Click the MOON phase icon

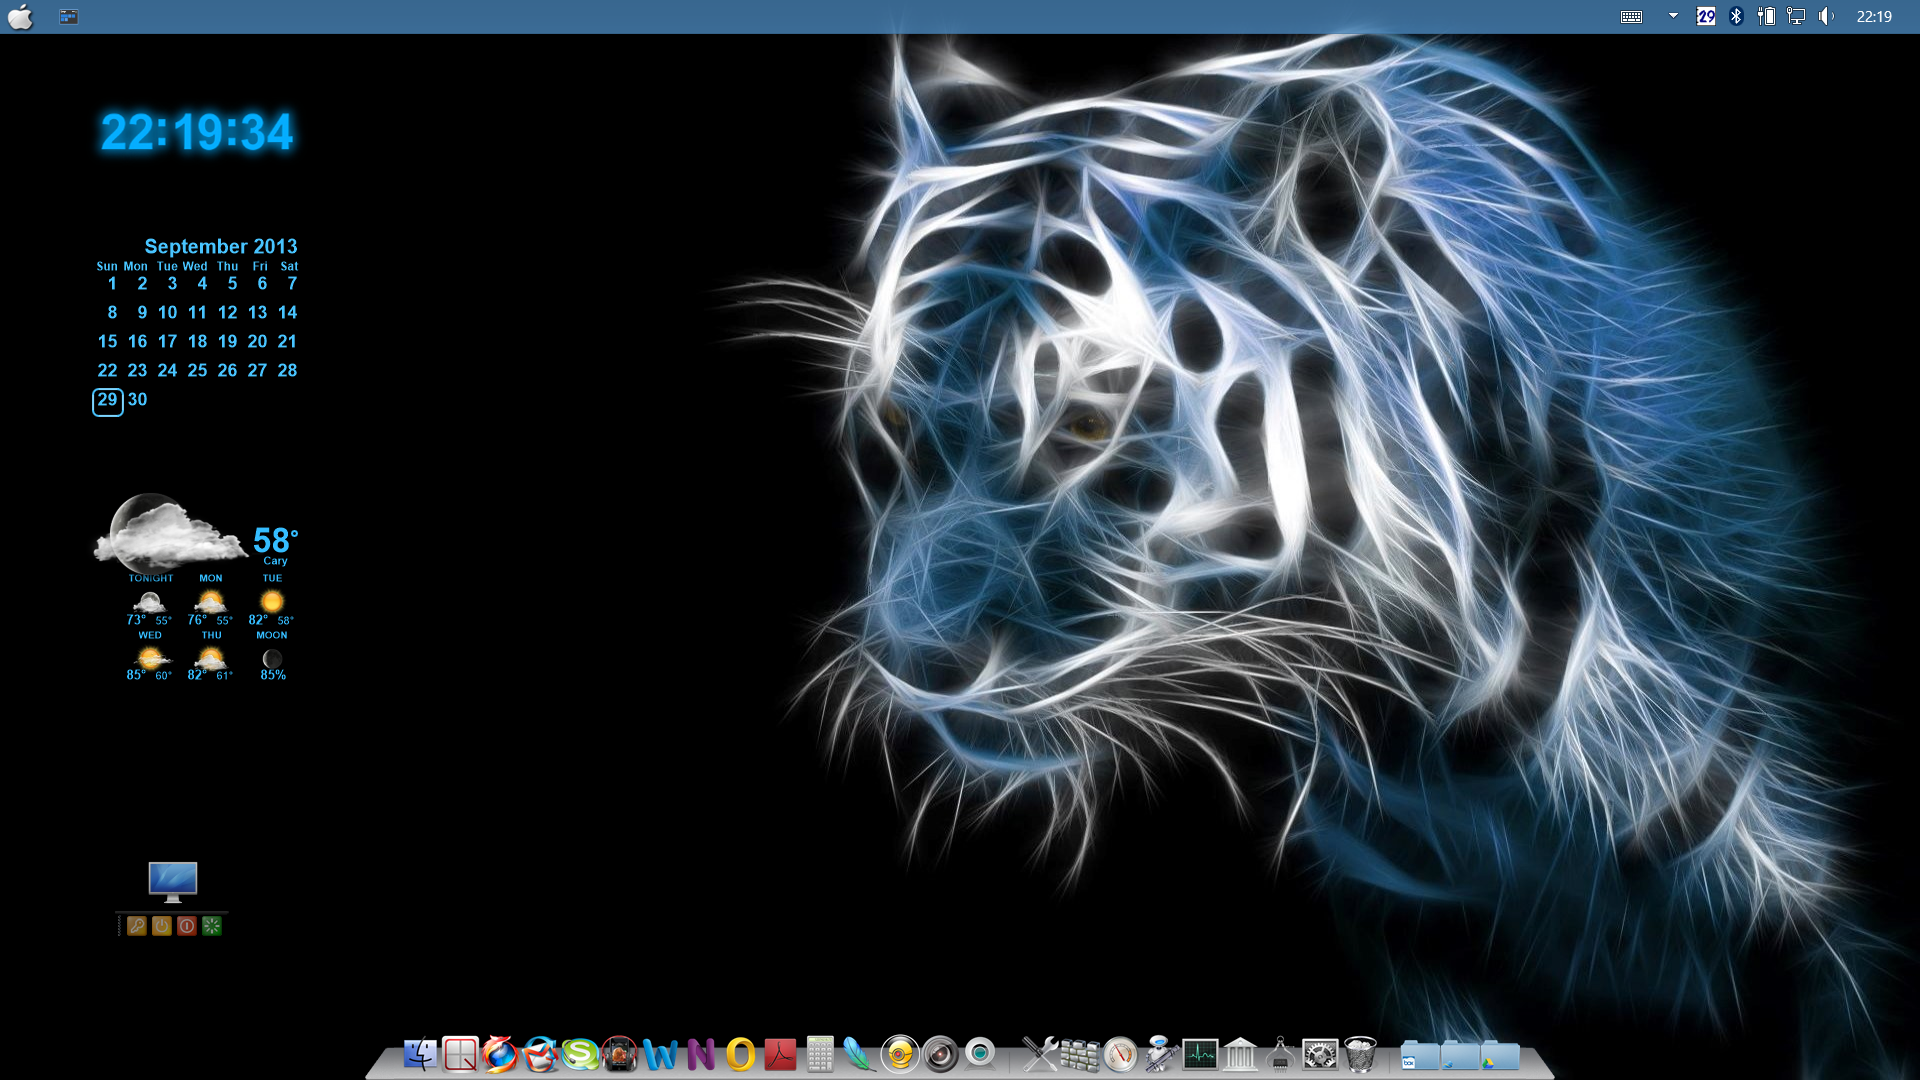[x=272, y=658]
